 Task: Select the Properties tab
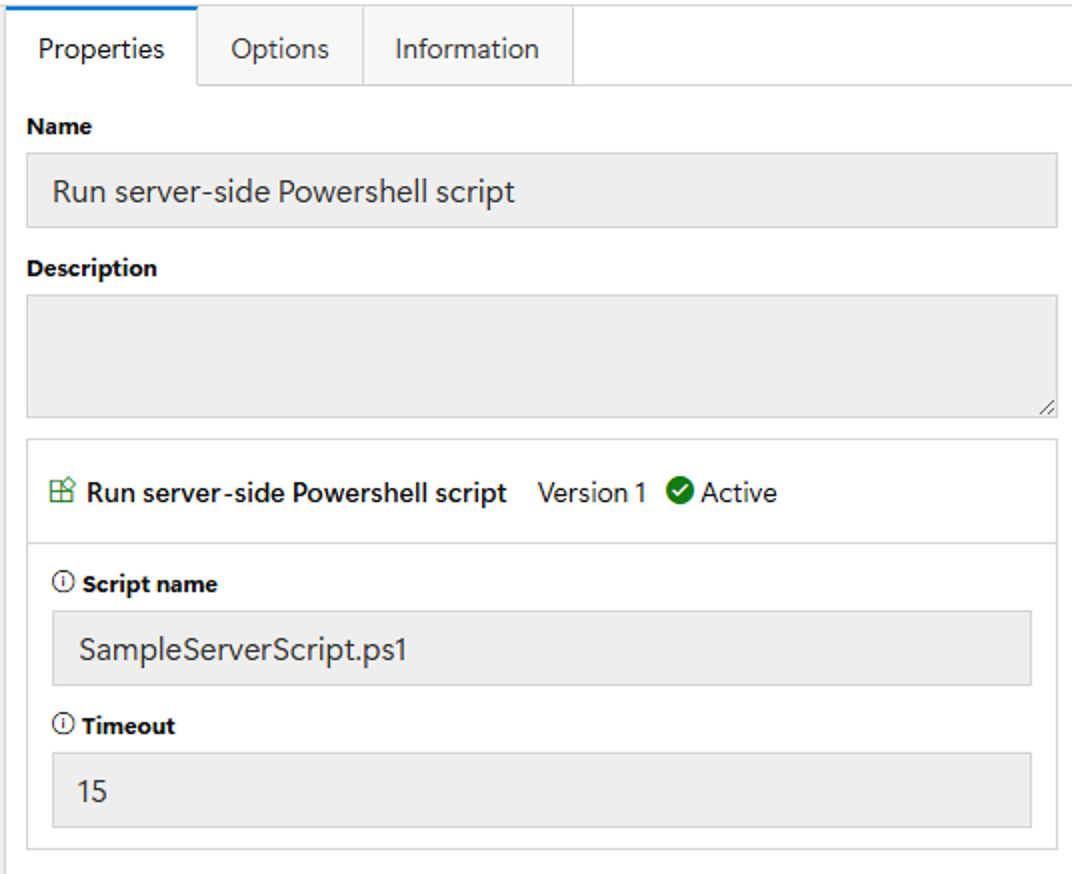pos(101,49)
